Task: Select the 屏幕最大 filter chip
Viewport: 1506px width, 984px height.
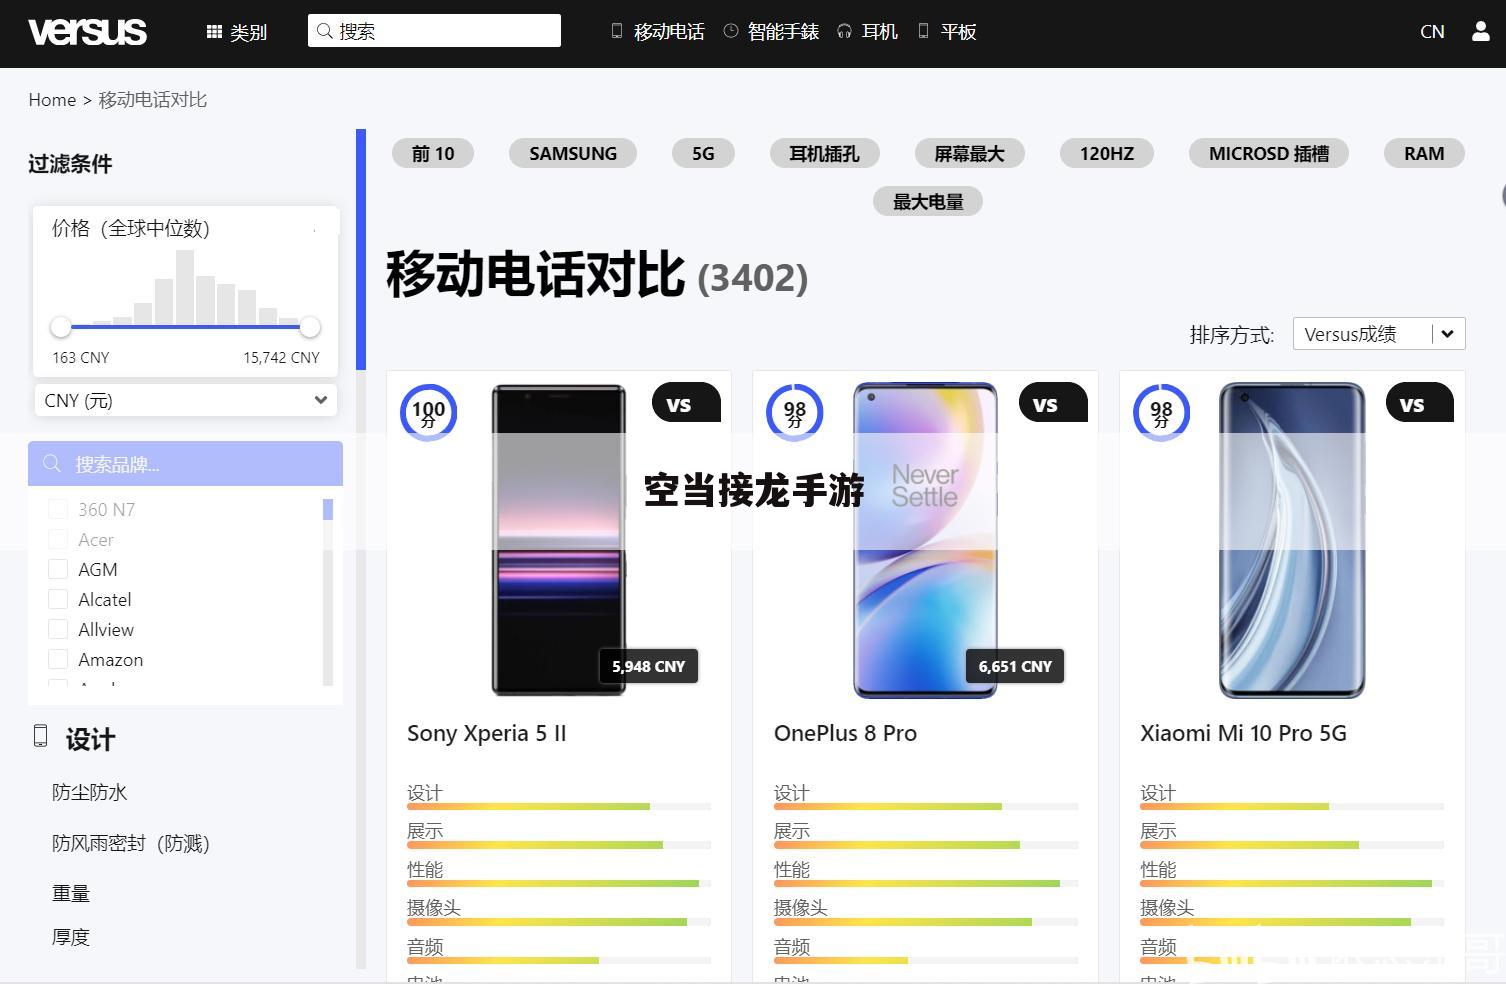Action: pos(969,153)
